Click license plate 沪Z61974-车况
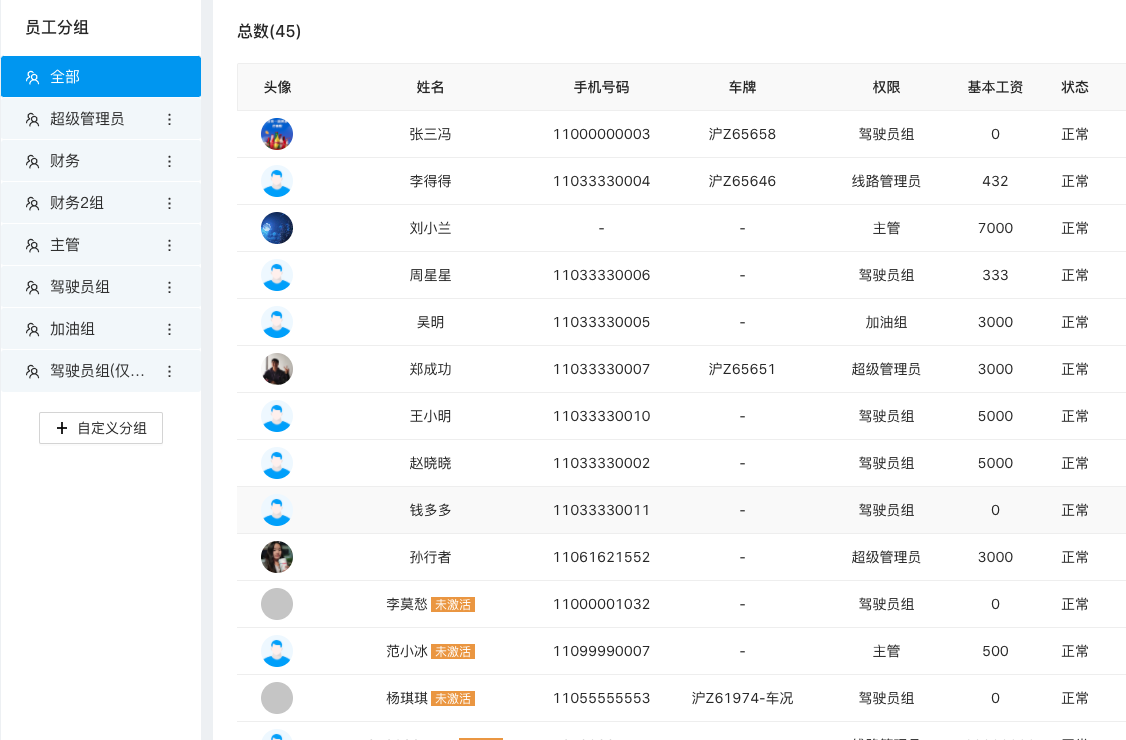The width and height of the screenshot is (1126, 740). (x=742, y=698)
